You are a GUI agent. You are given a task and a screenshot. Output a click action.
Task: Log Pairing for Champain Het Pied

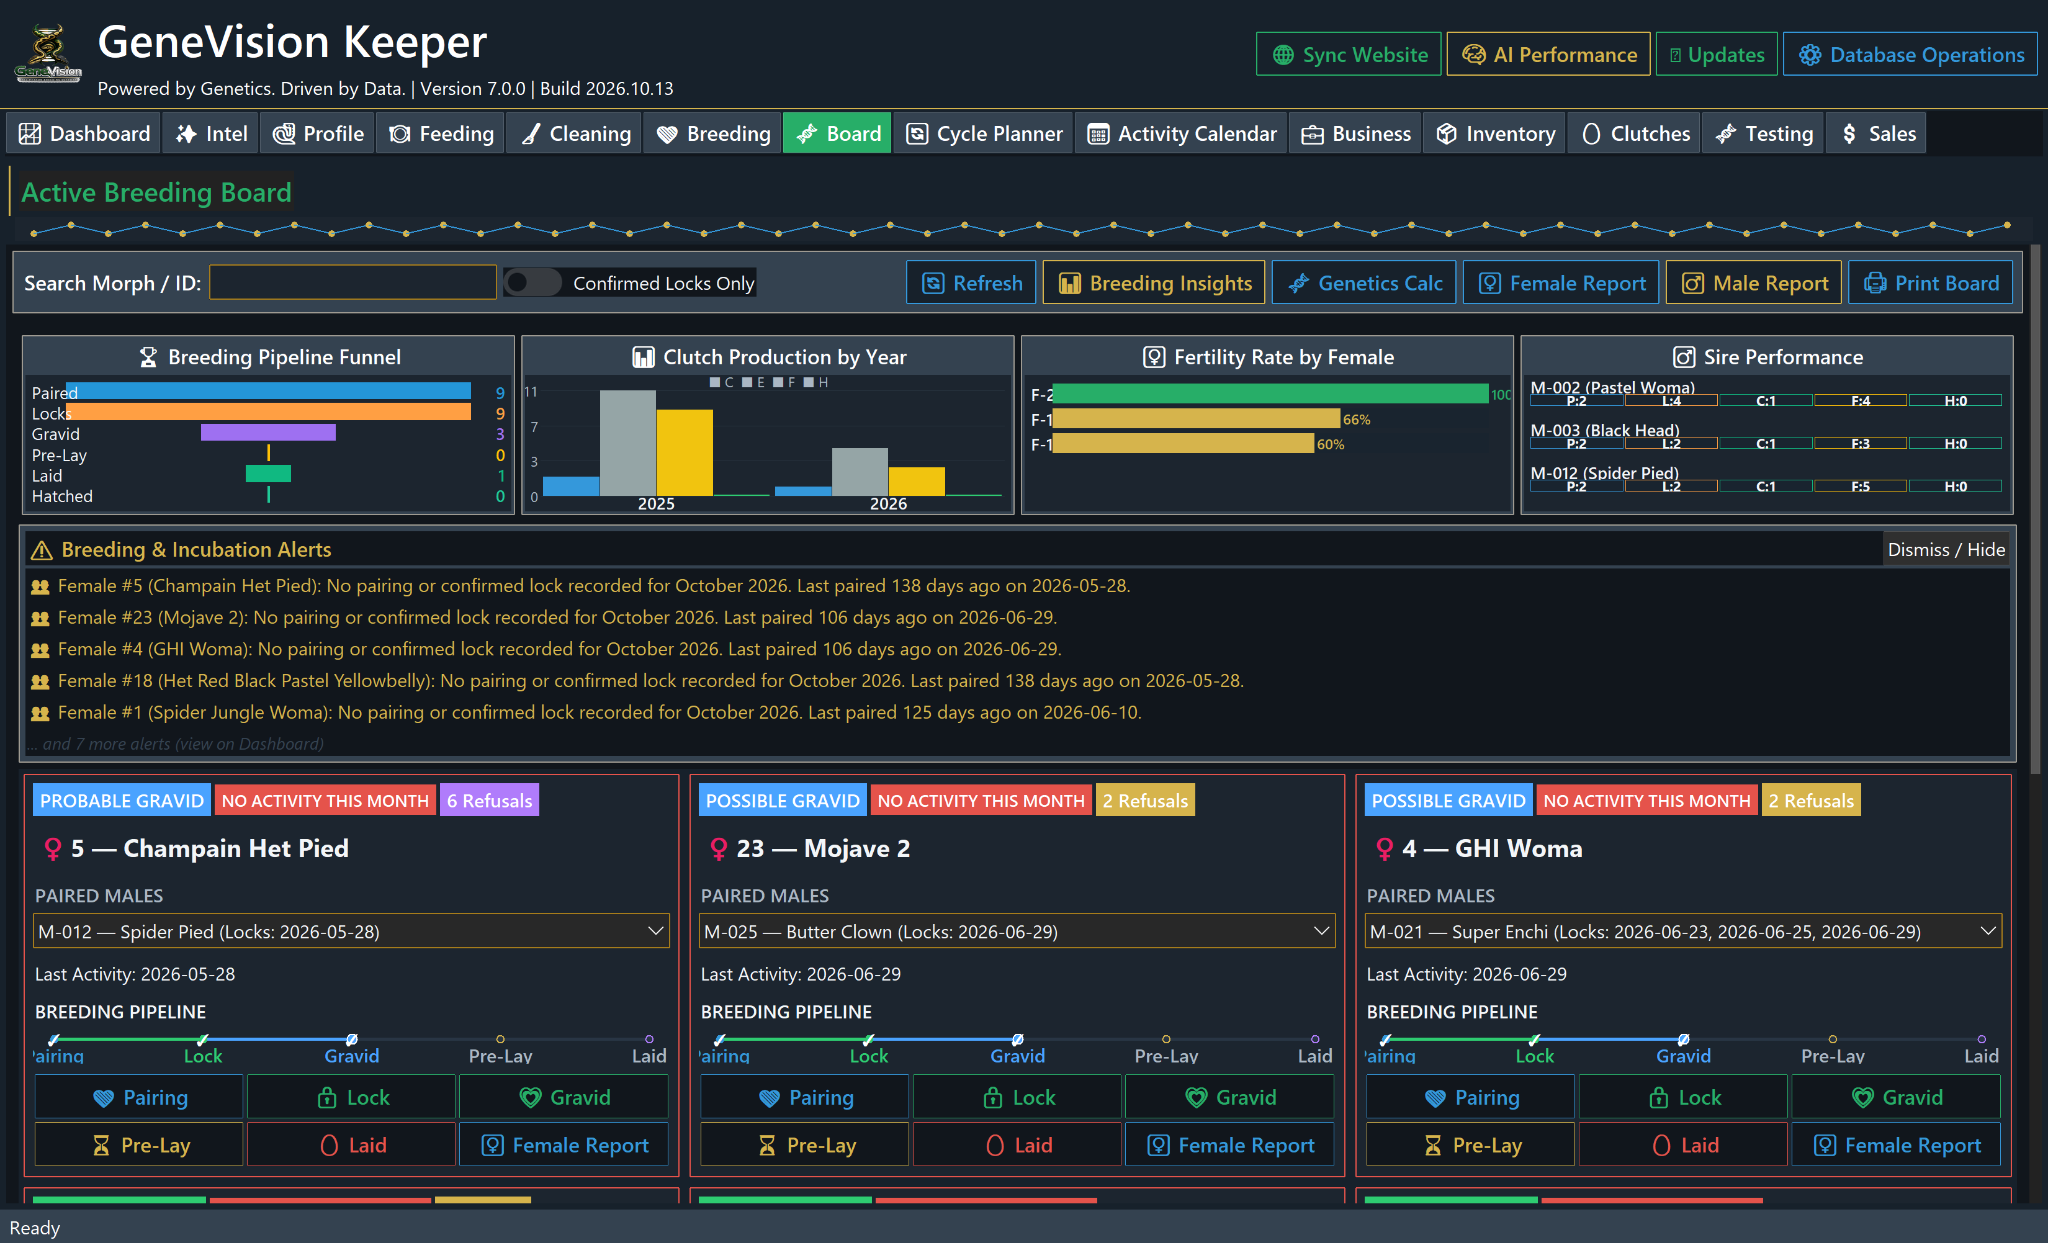coord(139,1098)
